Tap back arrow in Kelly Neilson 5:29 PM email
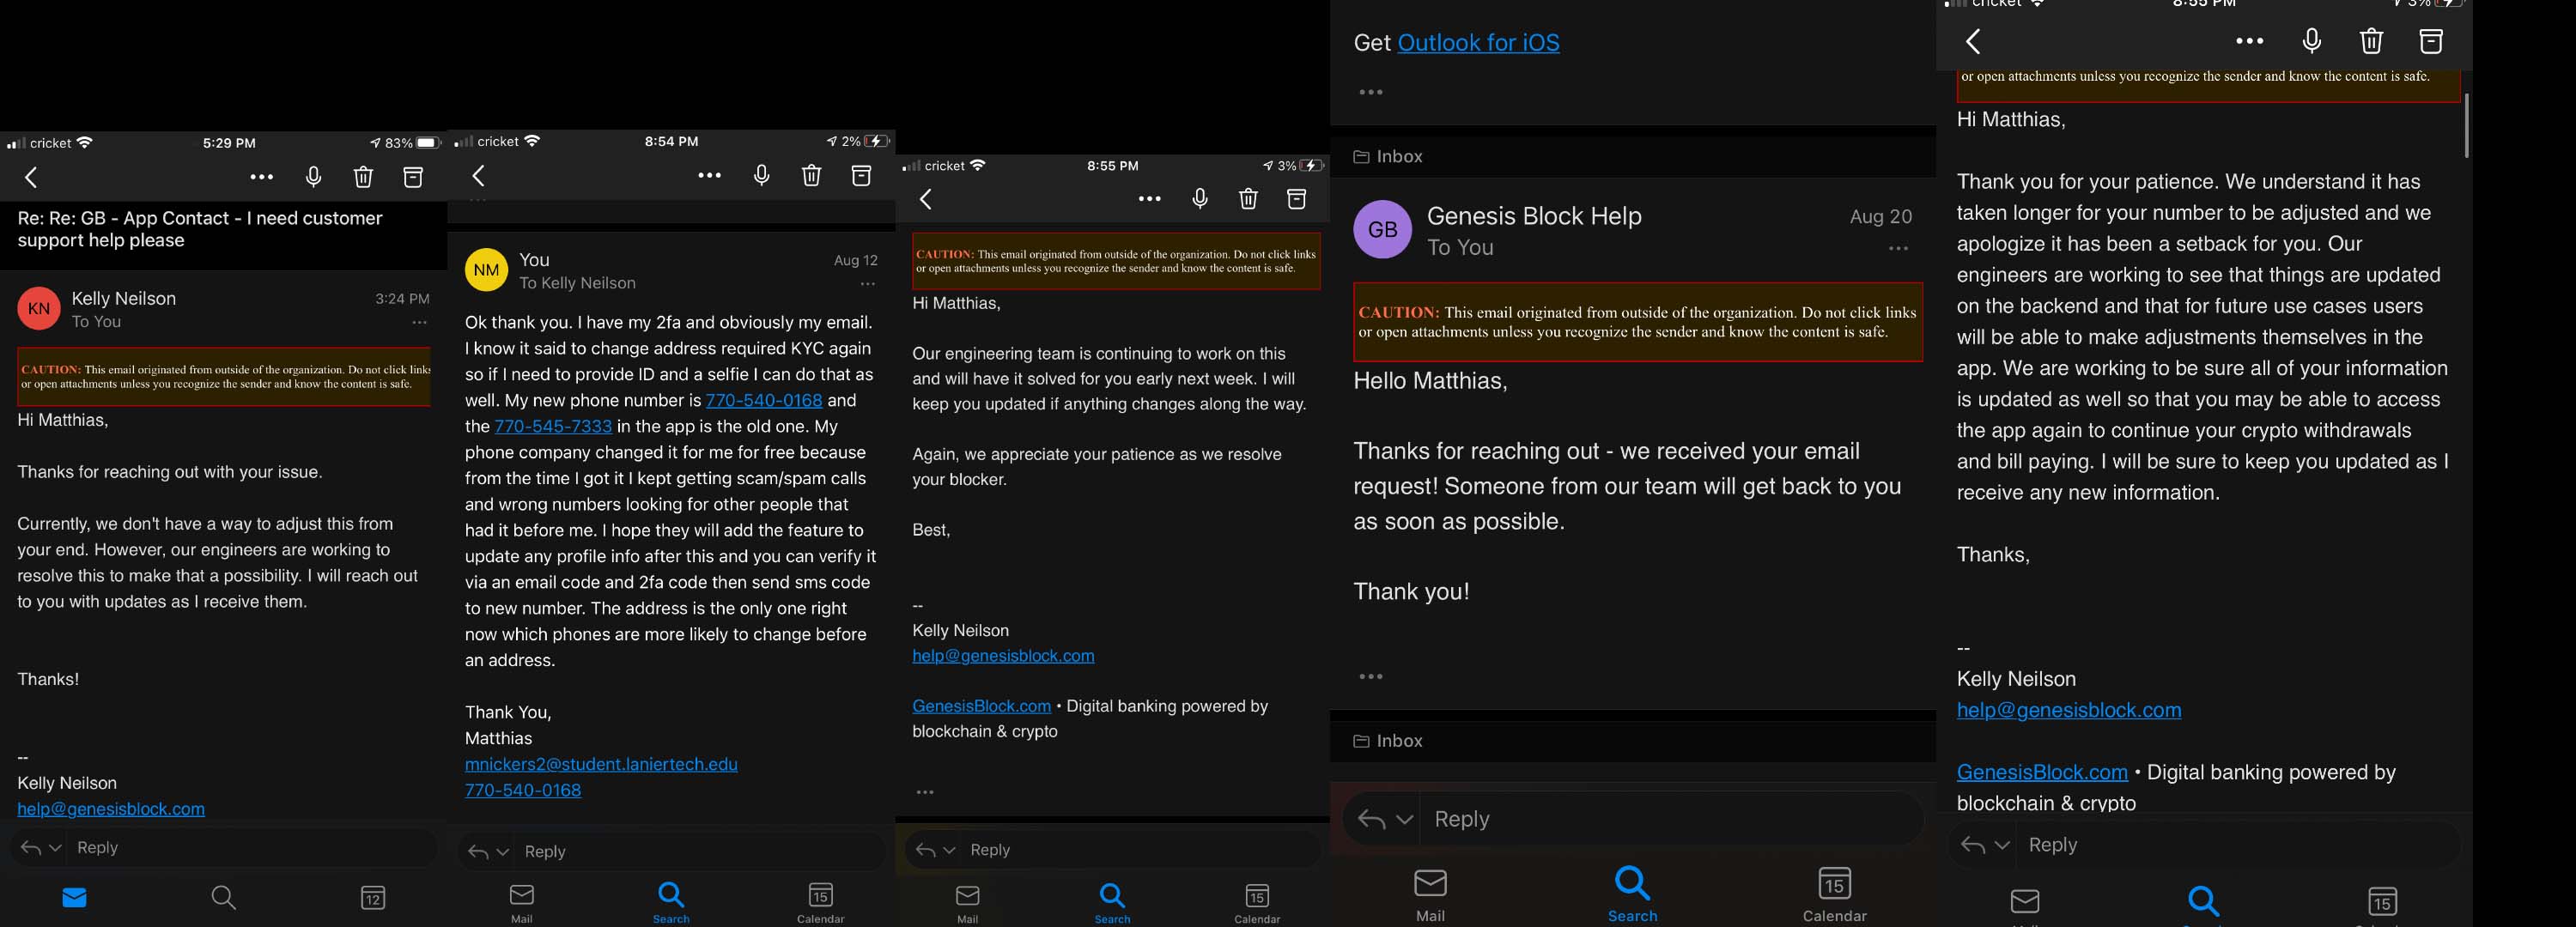2576x927 pixels. tap(31, 177)
